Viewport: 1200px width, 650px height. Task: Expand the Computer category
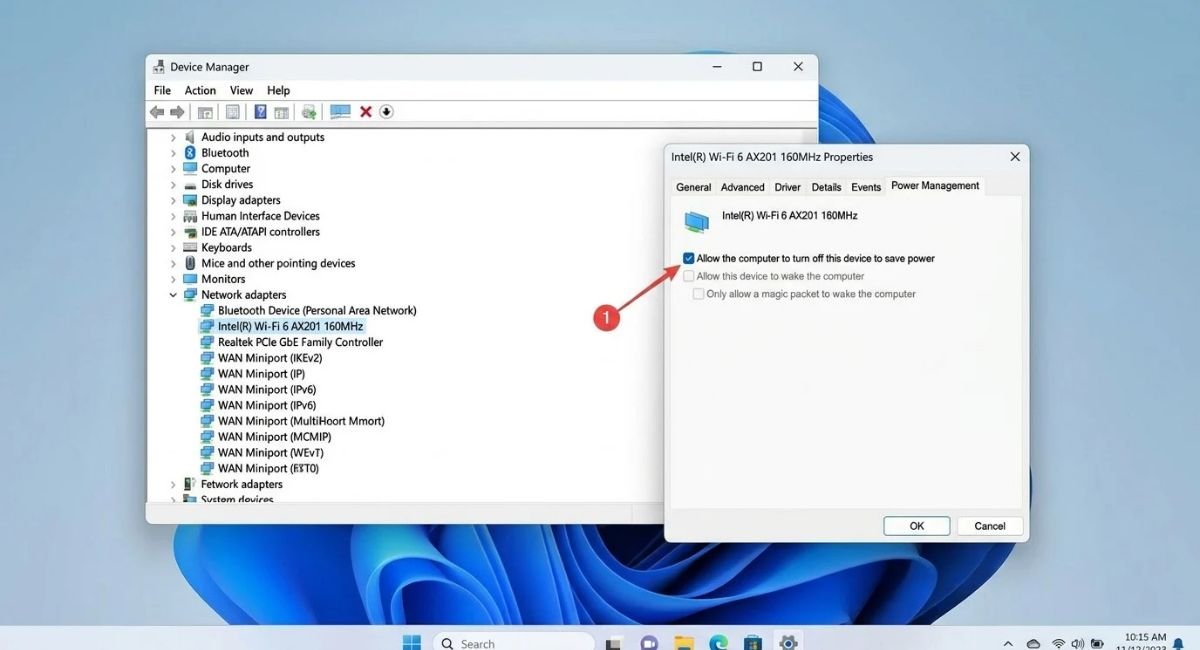(173, 169)
